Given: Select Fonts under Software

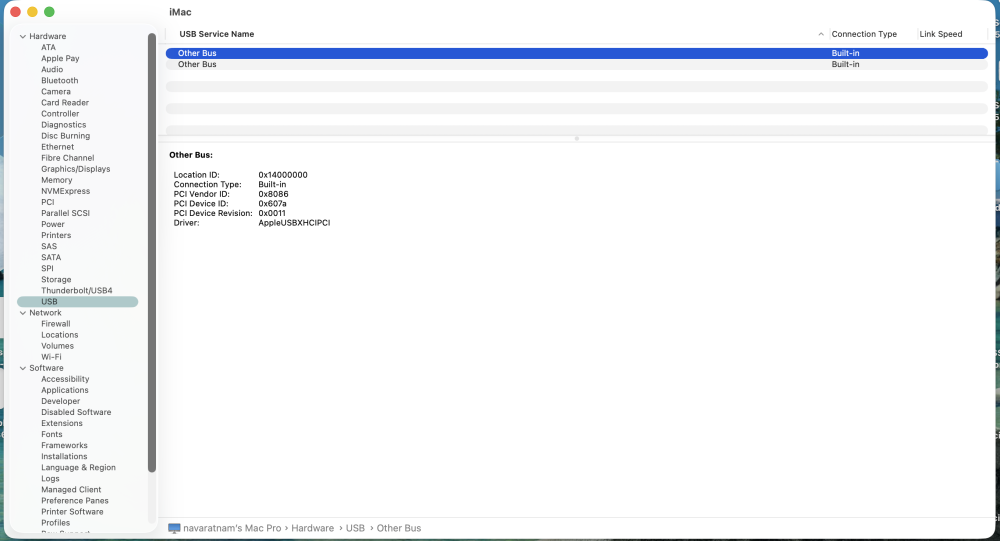Looking at the screenshot, I should coord(52,434).
